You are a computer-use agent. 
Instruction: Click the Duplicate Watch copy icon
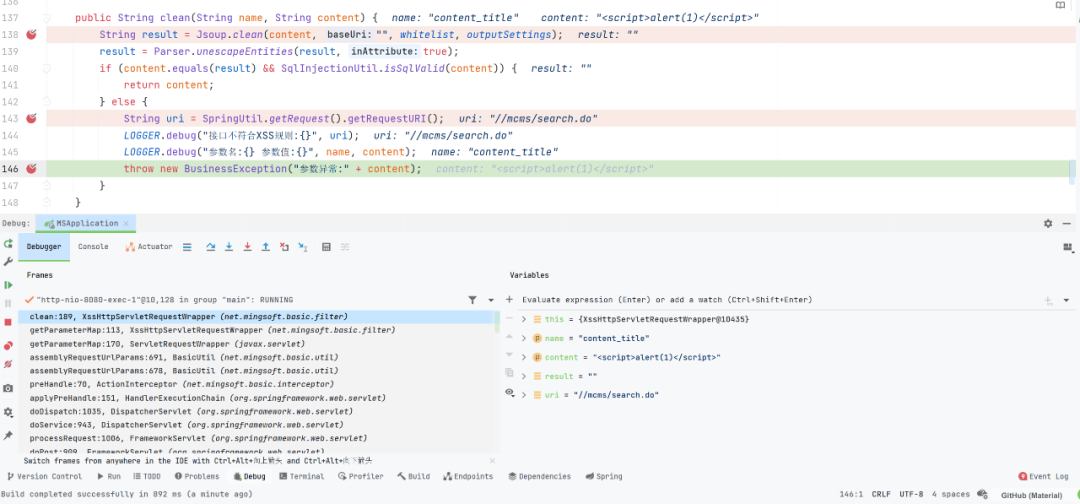[x=509, y=372]
